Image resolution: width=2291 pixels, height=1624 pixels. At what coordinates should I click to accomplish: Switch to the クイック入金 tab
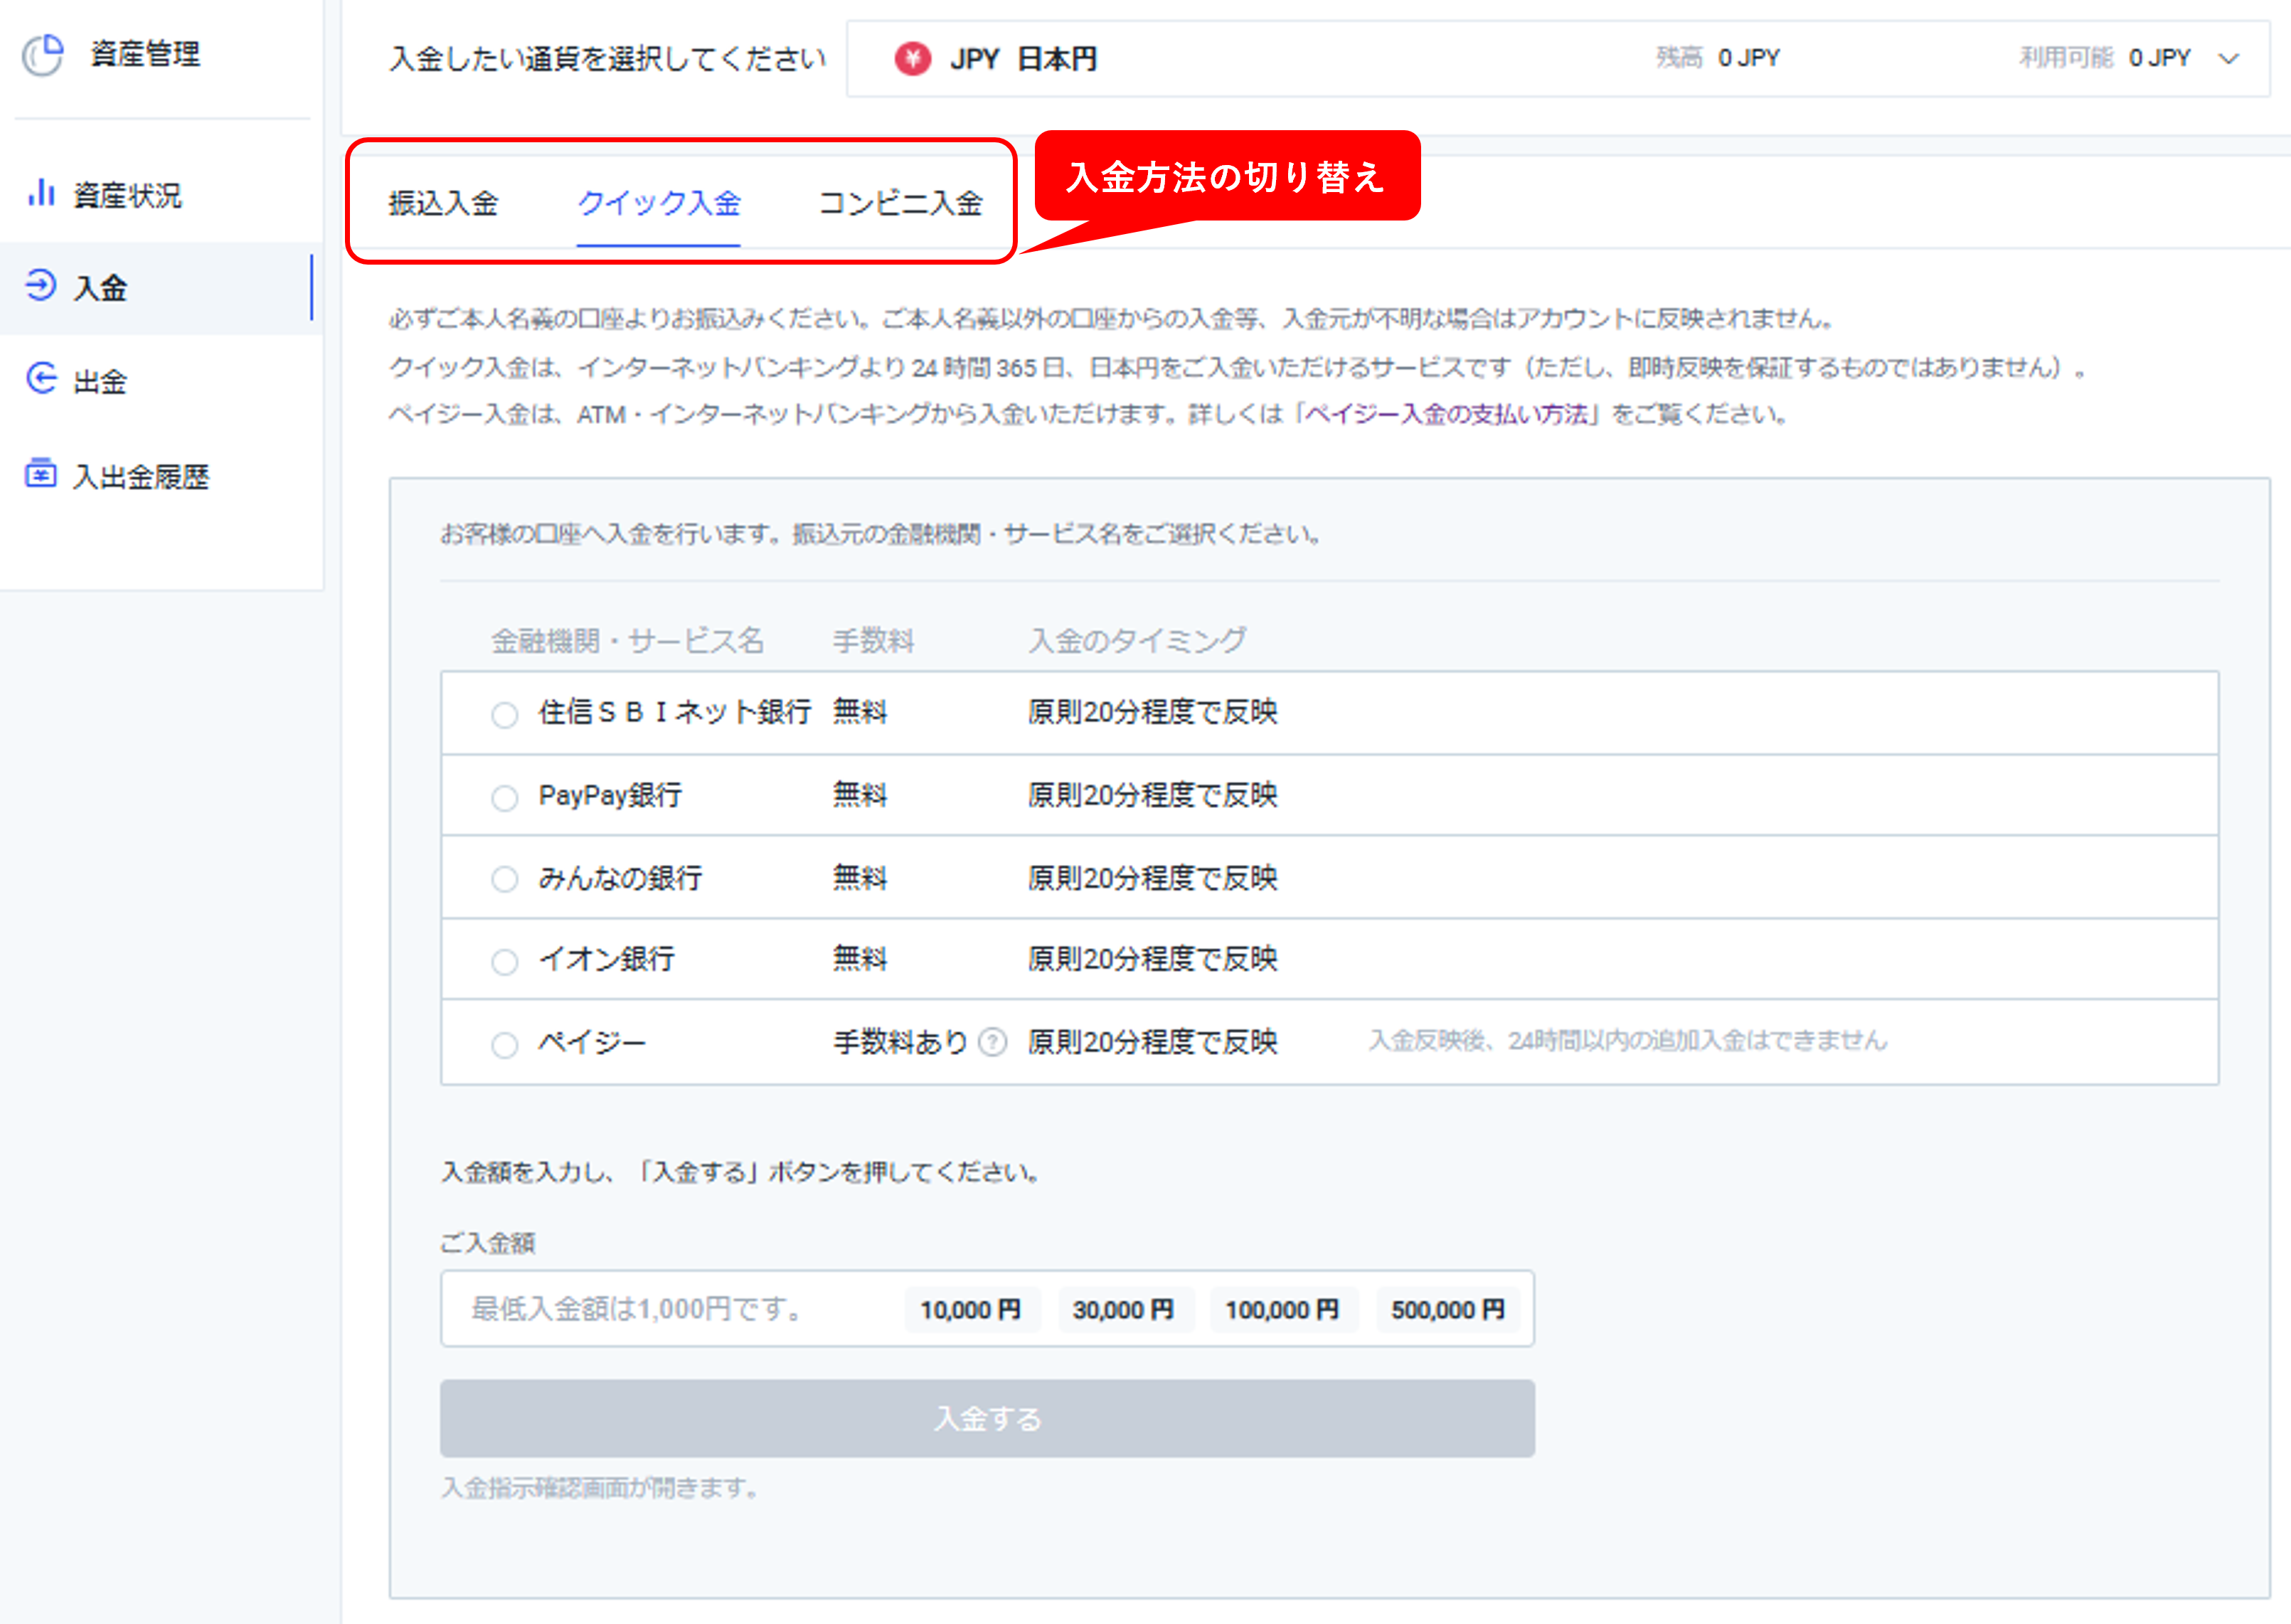[659, 203]
